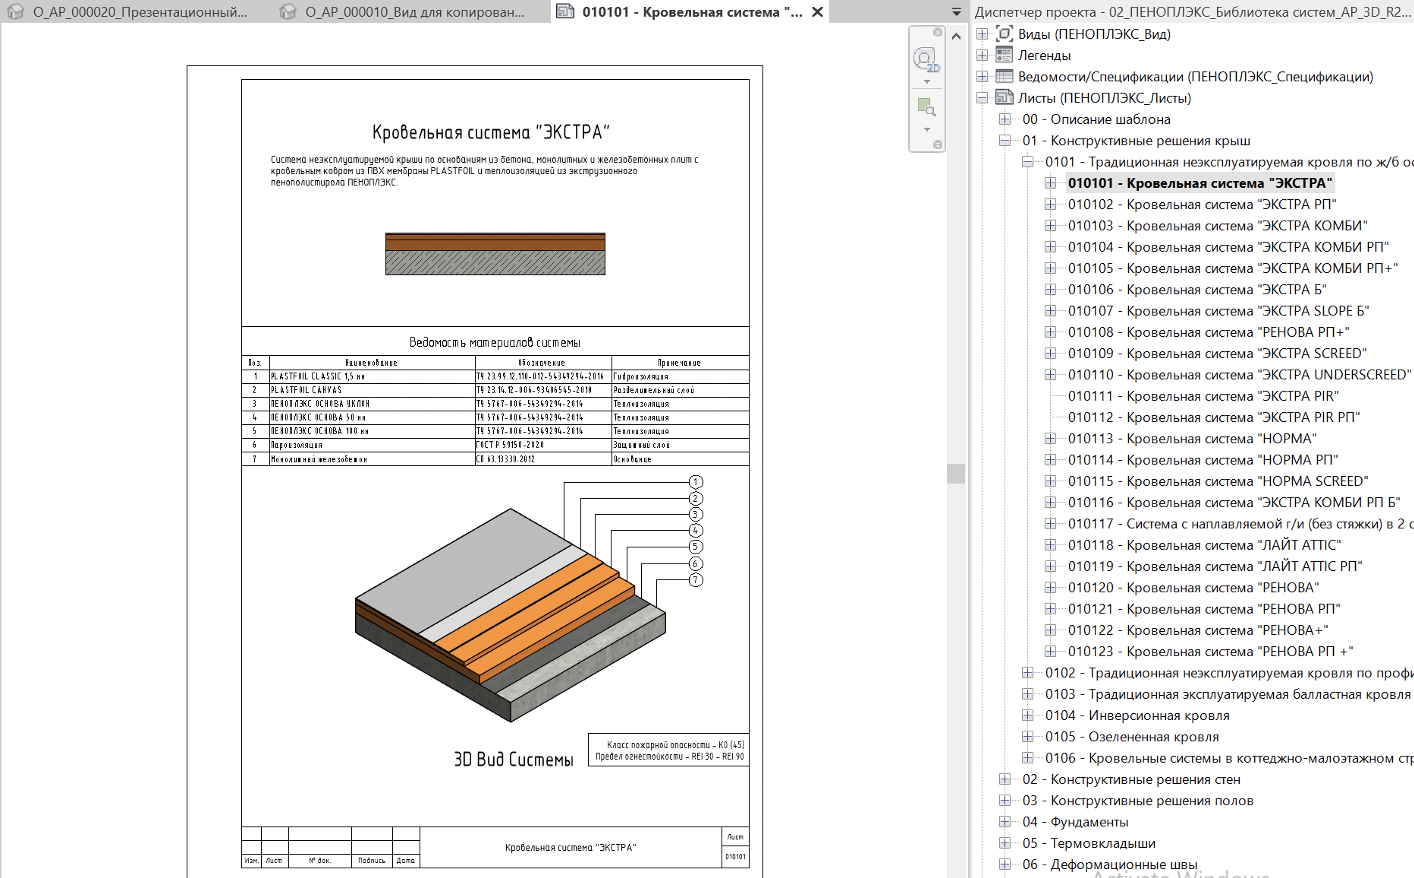
Task: Open the view tabs list dropdown arrow
Action: click(956, 12)
